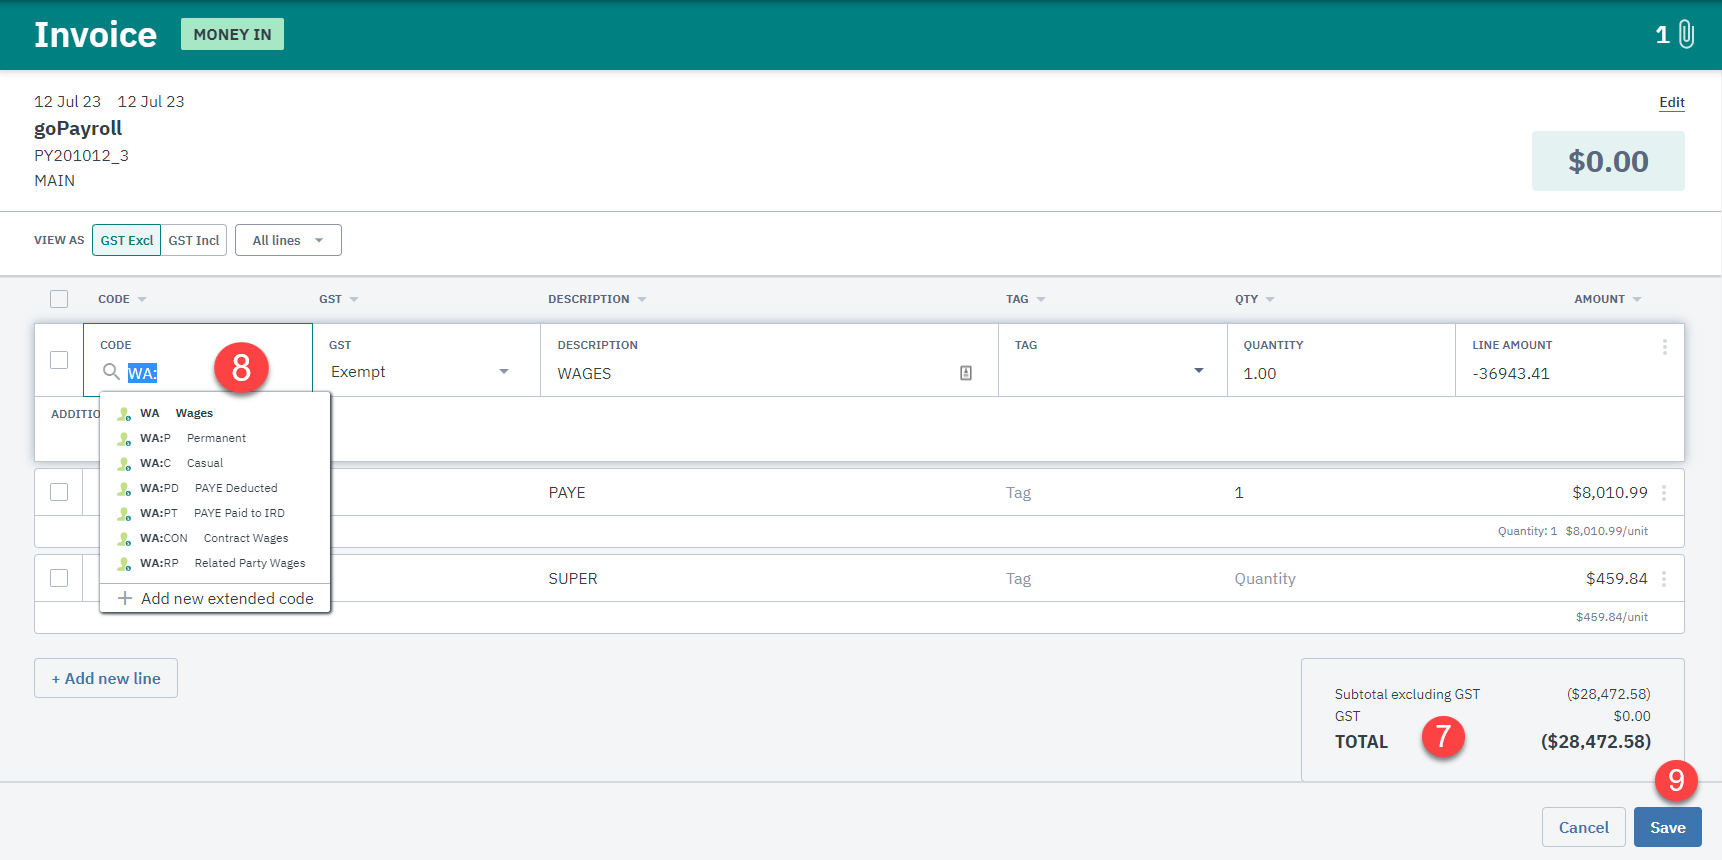This screenshot has height=860, width=1722.
Task: Tick the checkbox on the PAYE line
Action: (59, 492)
